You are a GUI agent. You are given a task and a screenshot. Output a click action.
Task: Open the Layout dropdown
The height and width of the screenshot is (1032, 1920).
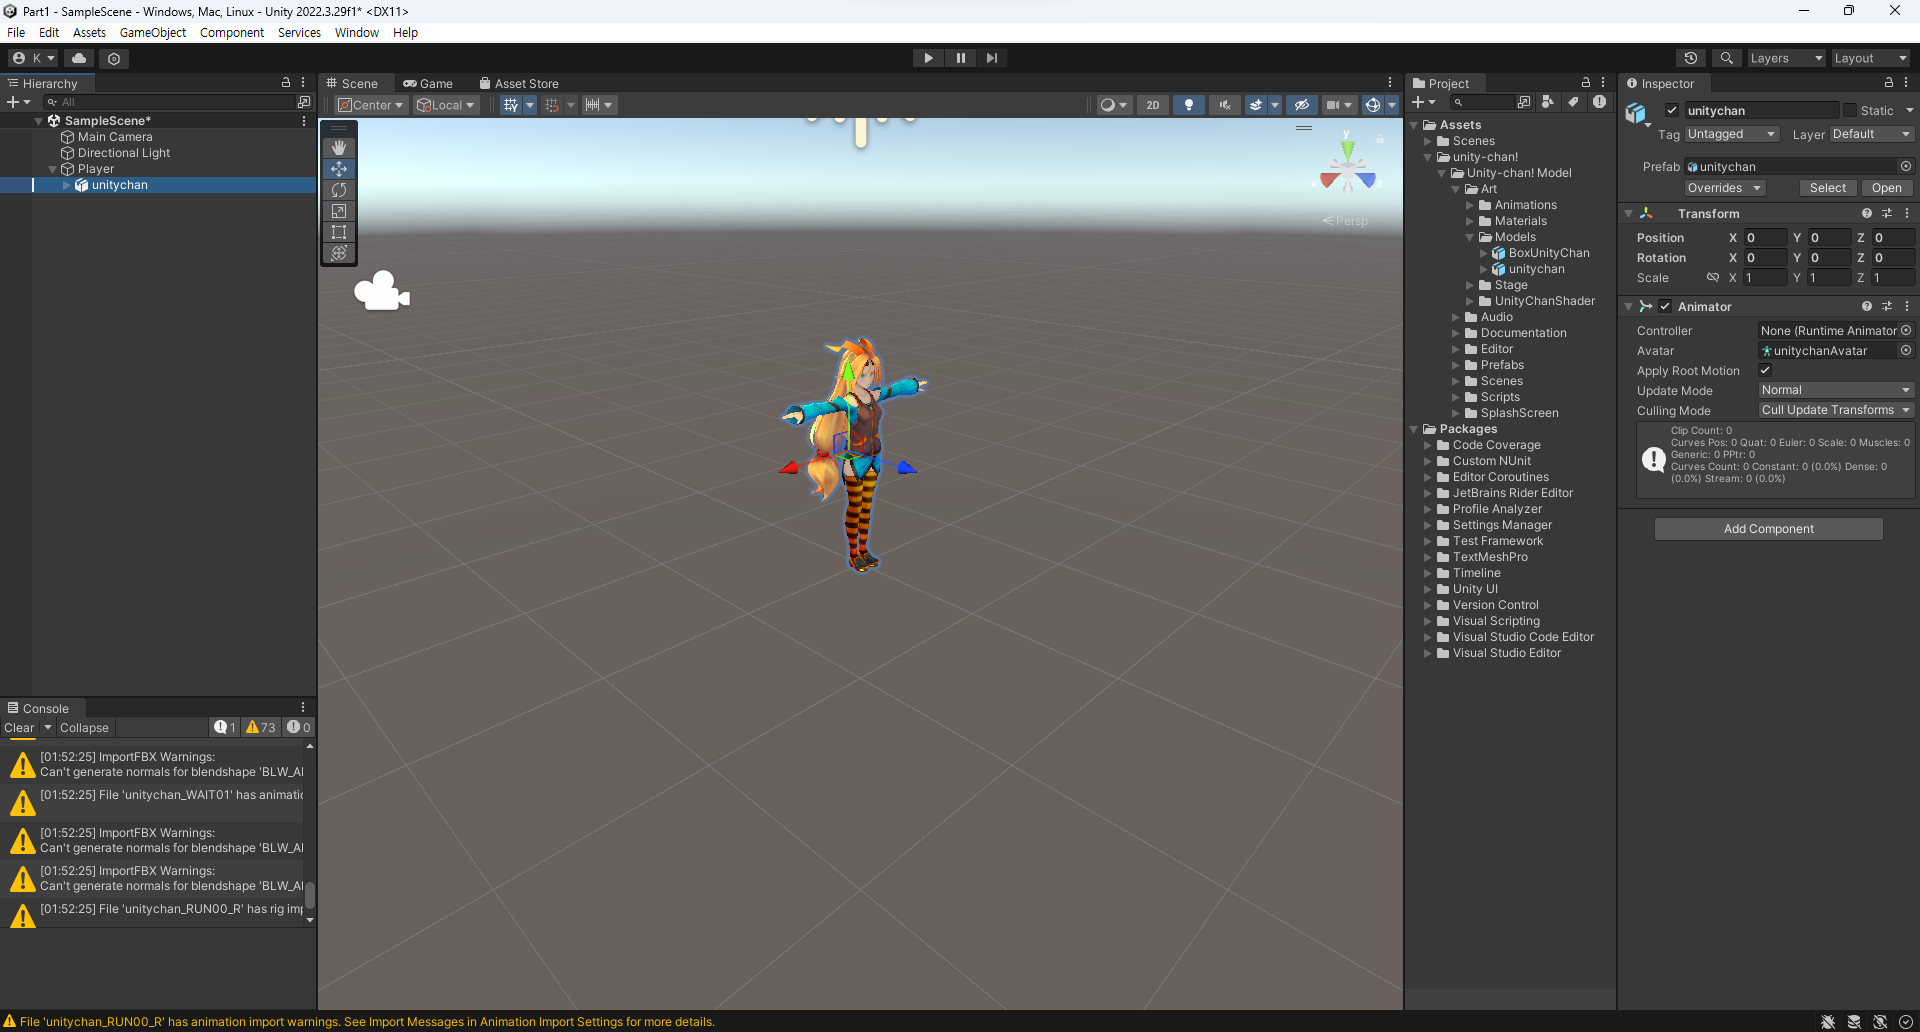pyautogui.click(x=1871, y=58)
